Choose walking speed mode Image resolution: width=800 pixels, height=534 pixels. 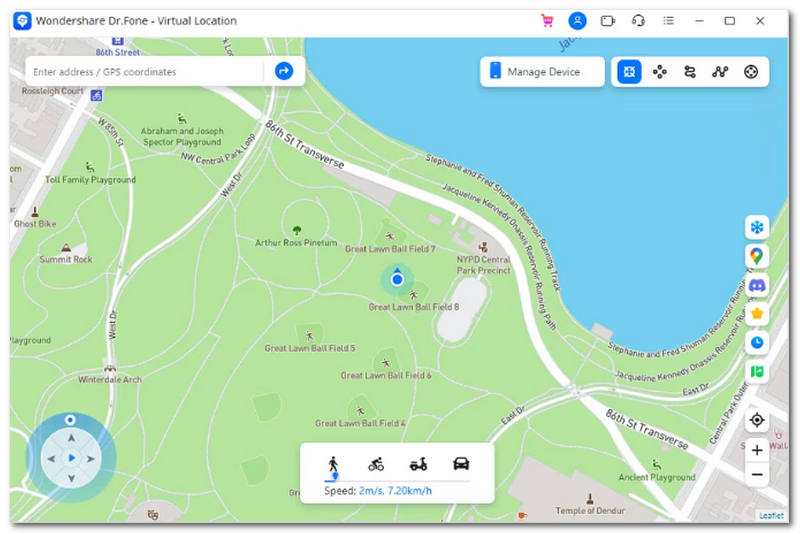coord(333,465)
